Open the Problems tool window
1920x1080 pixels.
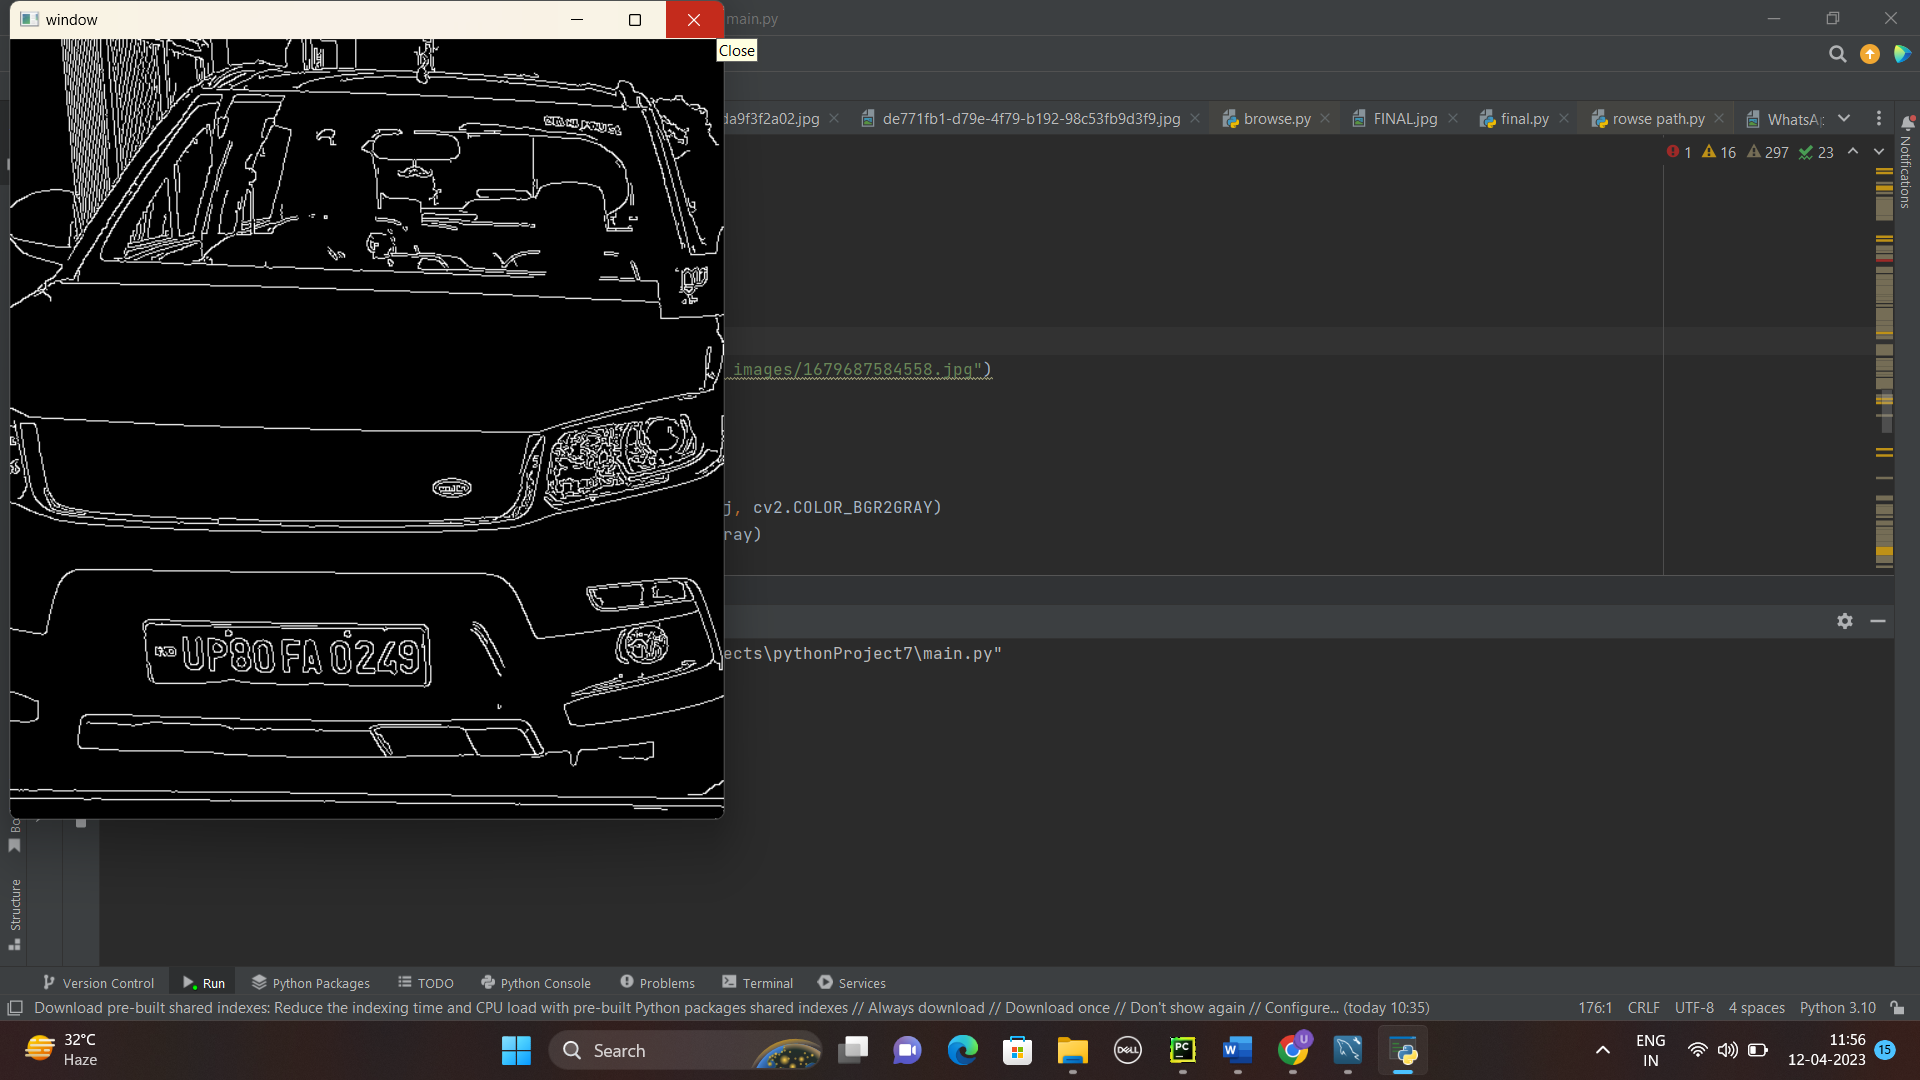(x=657, y=983)
